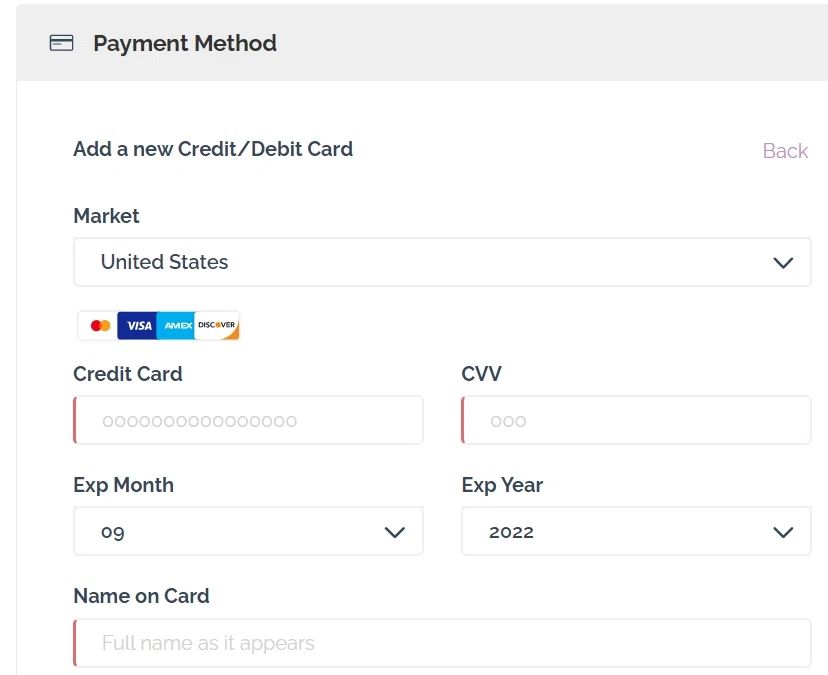Click the chevron arrow in Exp Year field

point(783,532)
